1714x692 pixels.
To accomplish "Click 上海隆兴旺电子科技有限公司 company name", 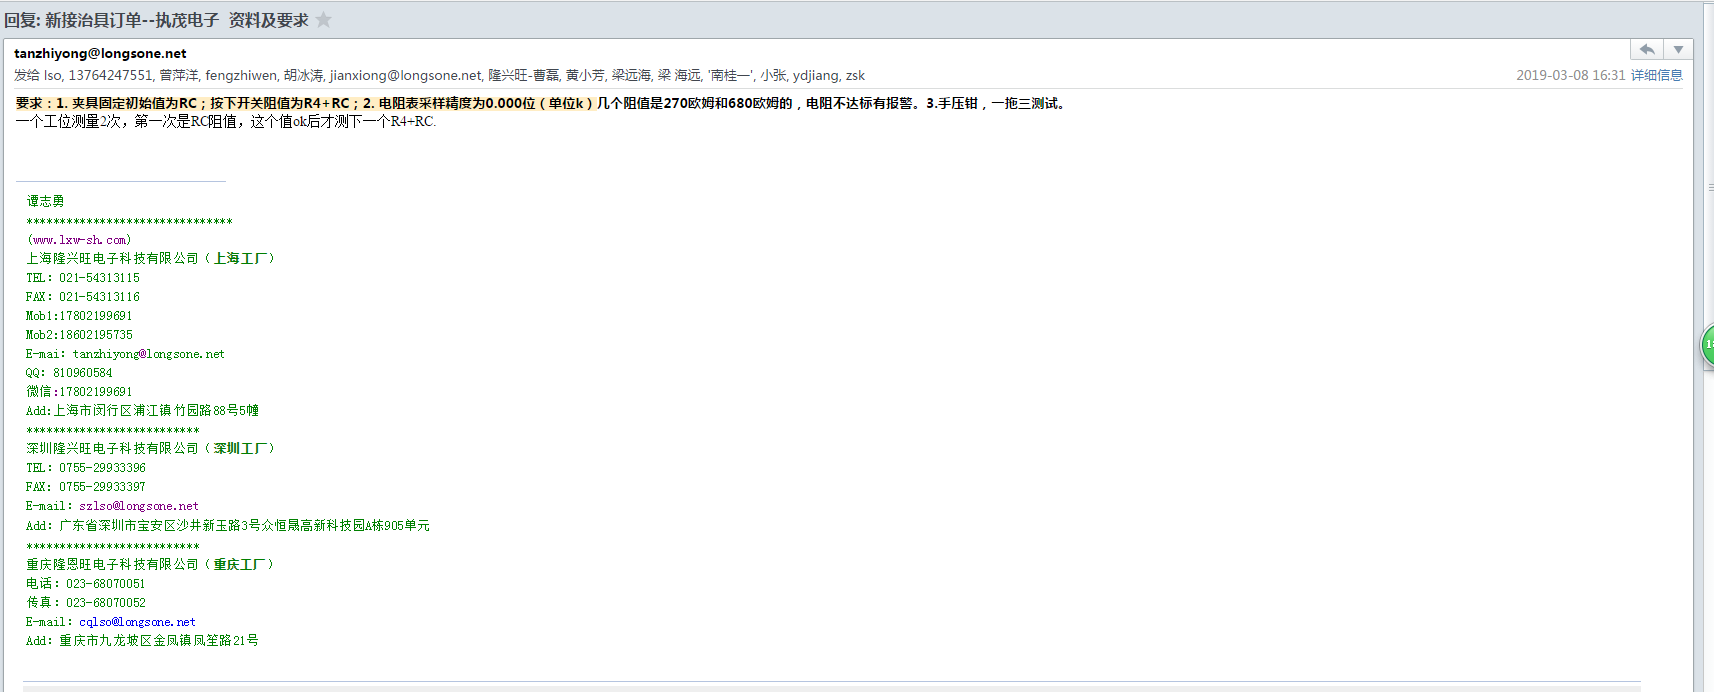I will click(x=150, y=258).
